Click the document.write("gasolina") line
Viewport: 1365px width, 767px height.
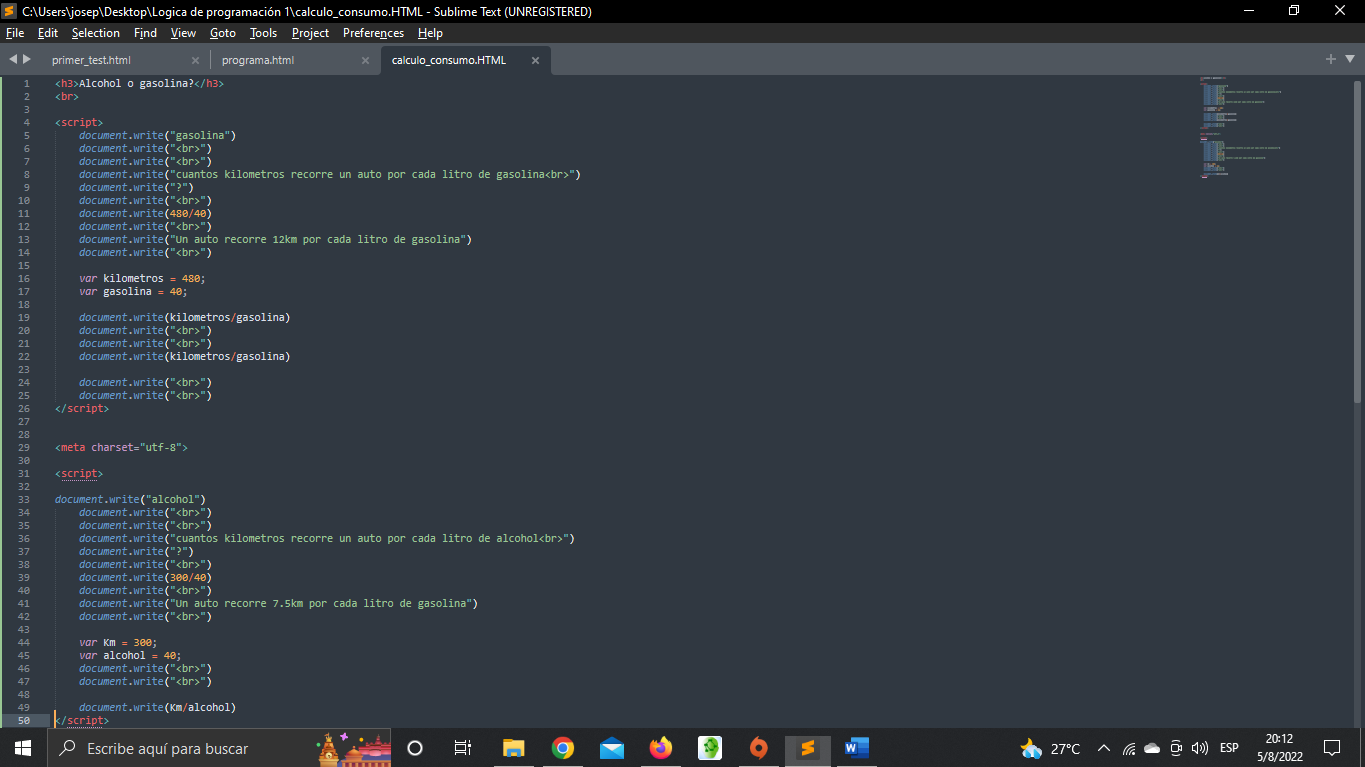(x=157, y=135)
